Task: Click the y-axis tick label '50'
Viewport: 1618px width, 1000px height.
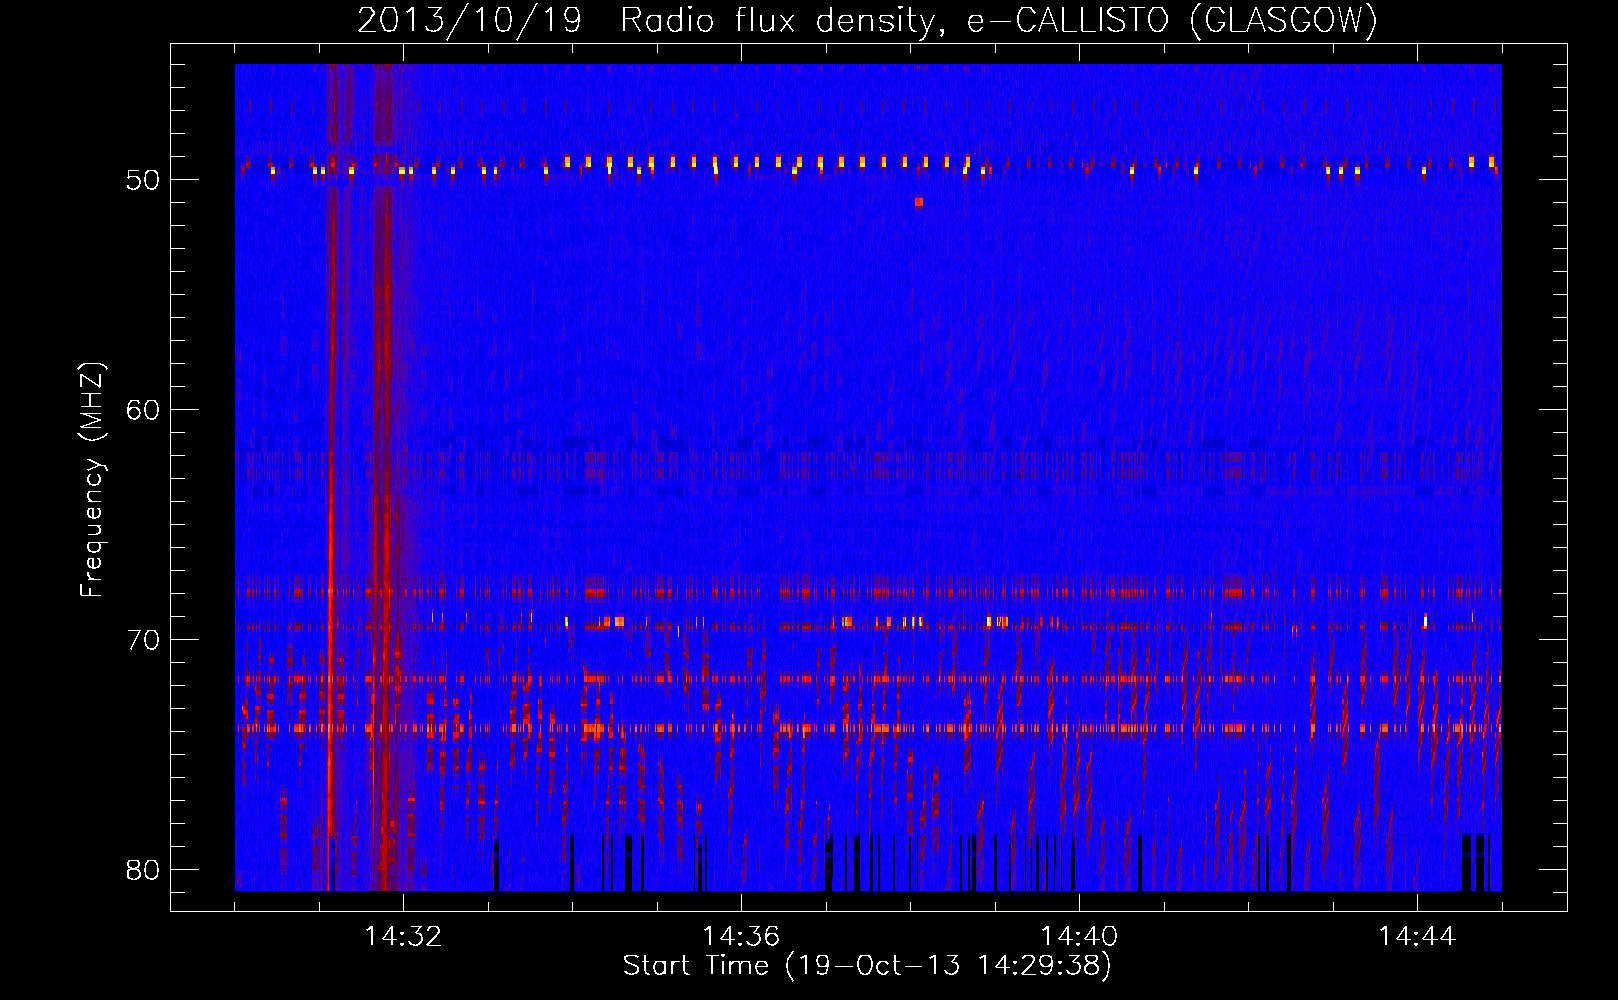Action: coord(143,180)
